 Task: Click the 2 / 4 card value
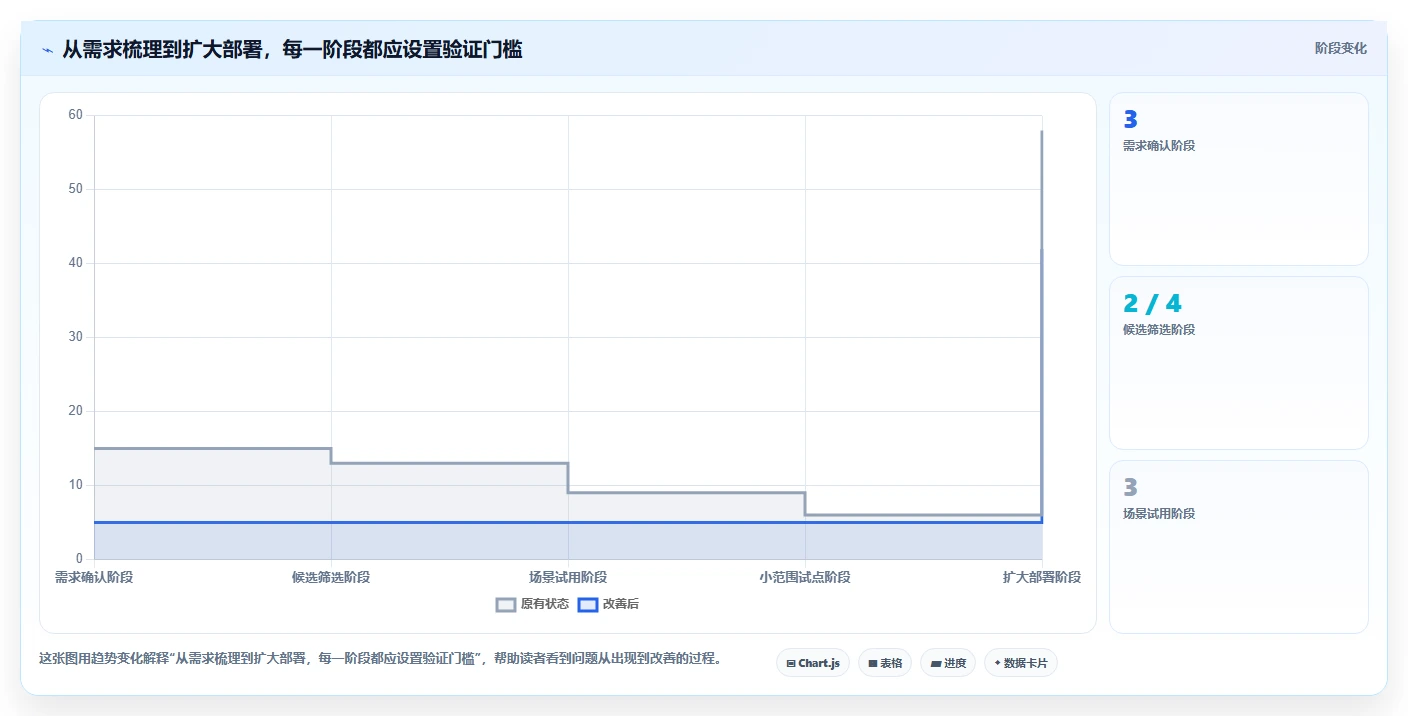pos(1152,304)
